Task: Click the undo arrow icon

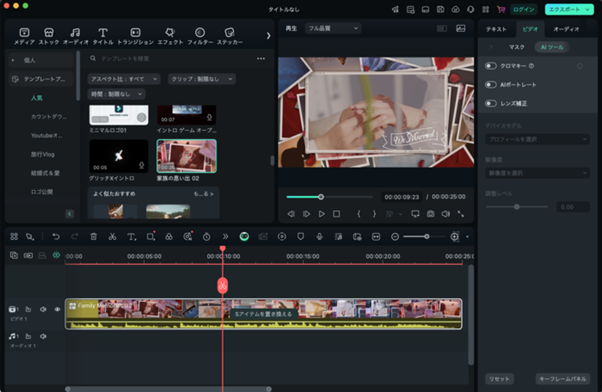Action: 56,237
